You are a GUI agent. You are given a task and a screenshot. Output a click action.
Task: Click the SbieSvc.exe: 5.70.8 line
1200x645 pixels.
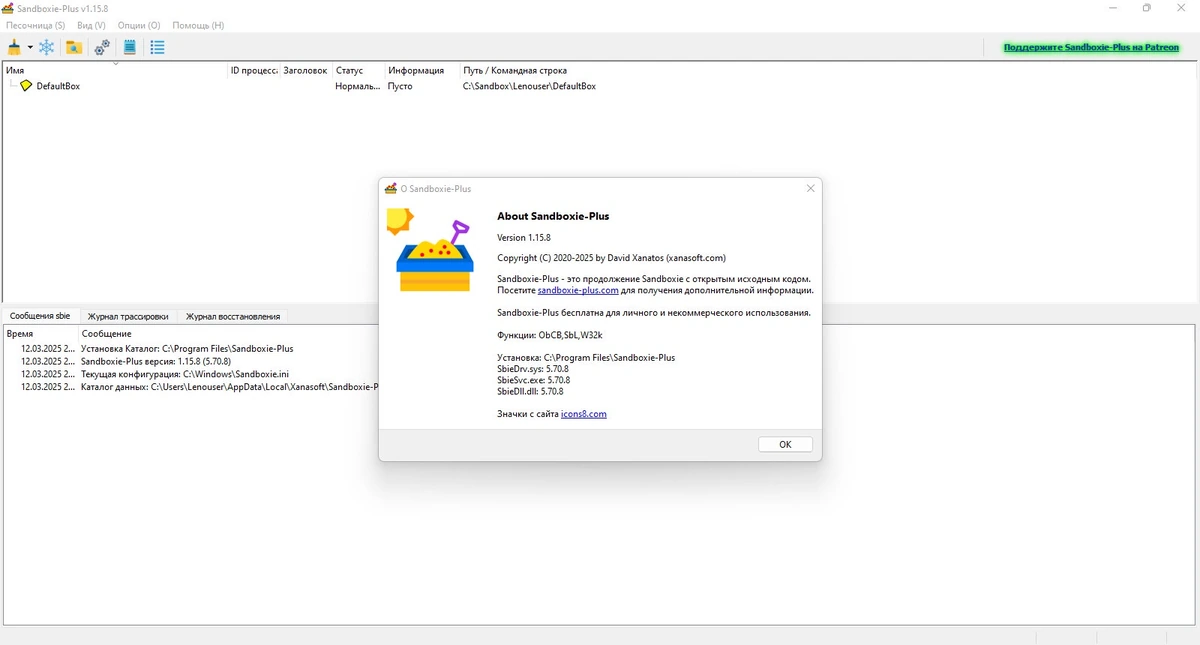coord(533,380)
